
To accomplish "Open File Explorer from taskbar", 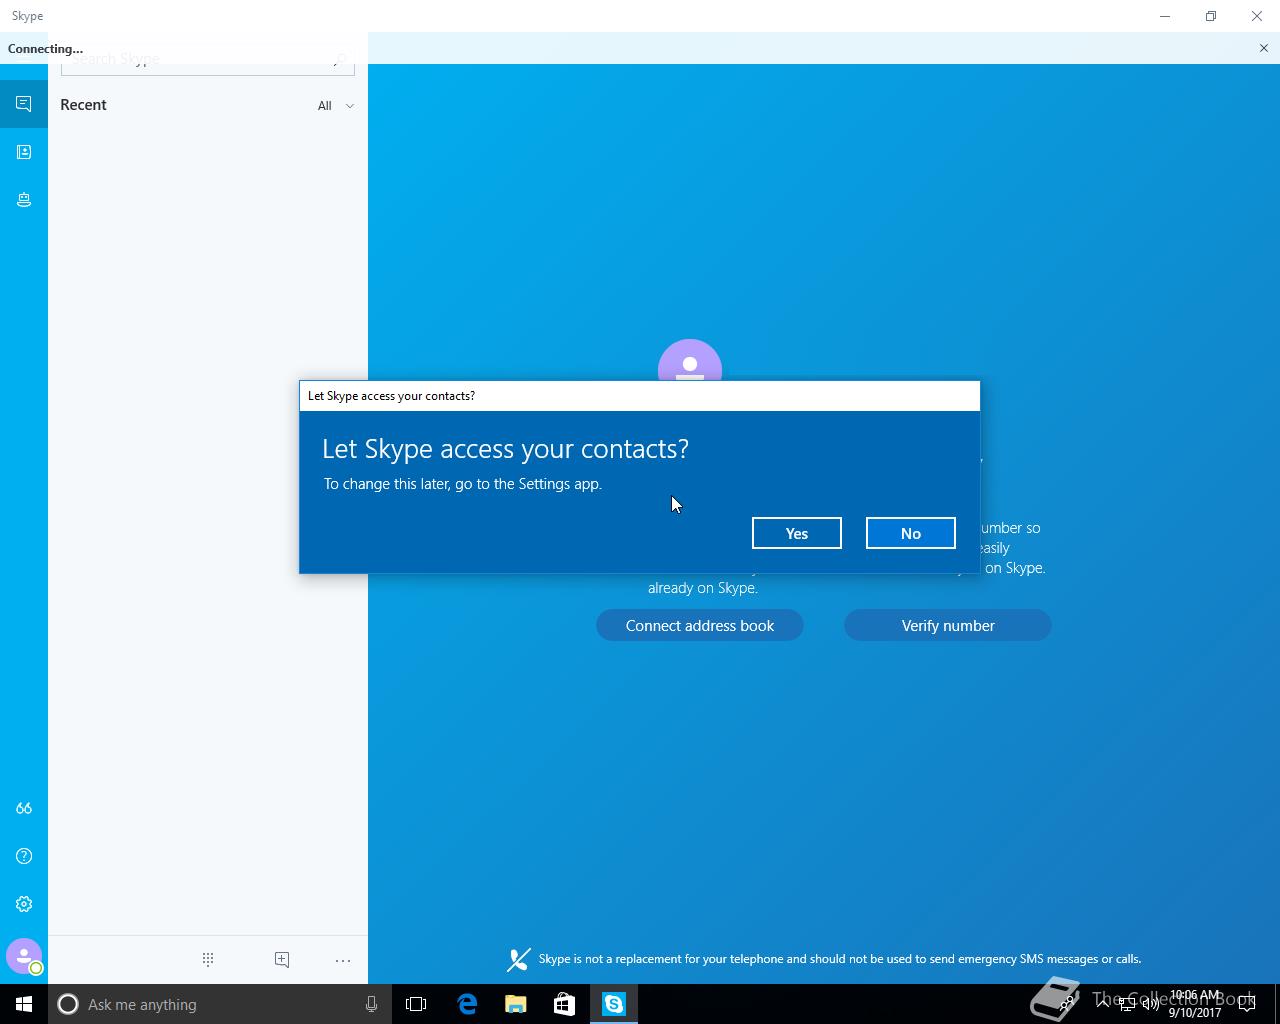I will click(516, 1004).
